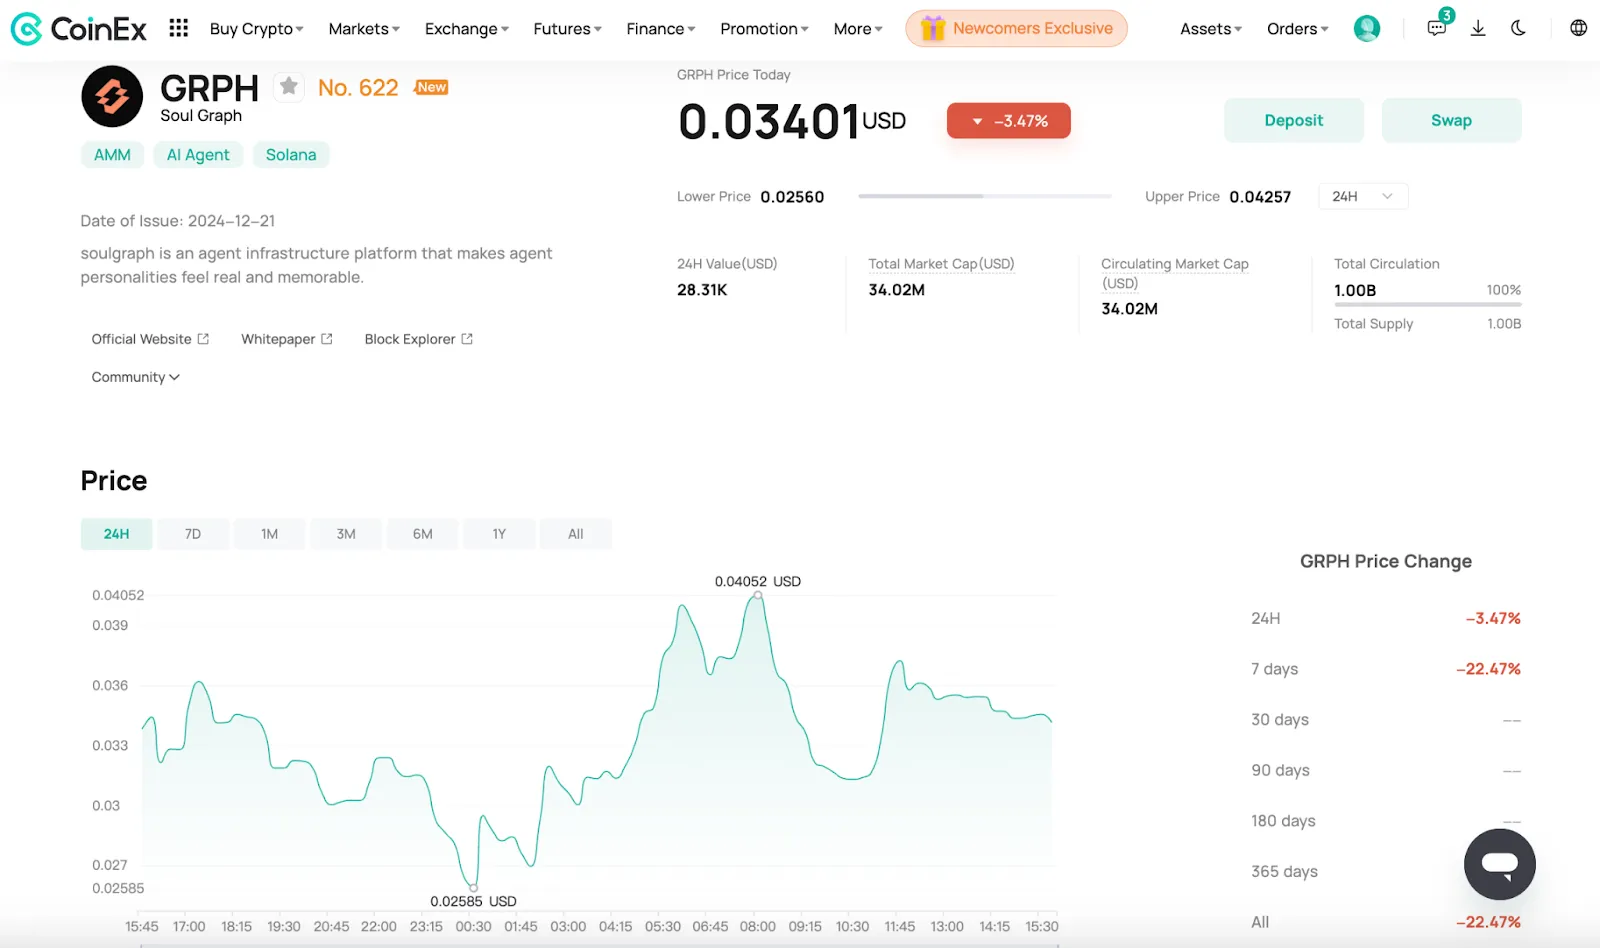This screenshot has height=948, width=1600.
Task: Click the download app icon
Action: click(x=1478, y=28)
